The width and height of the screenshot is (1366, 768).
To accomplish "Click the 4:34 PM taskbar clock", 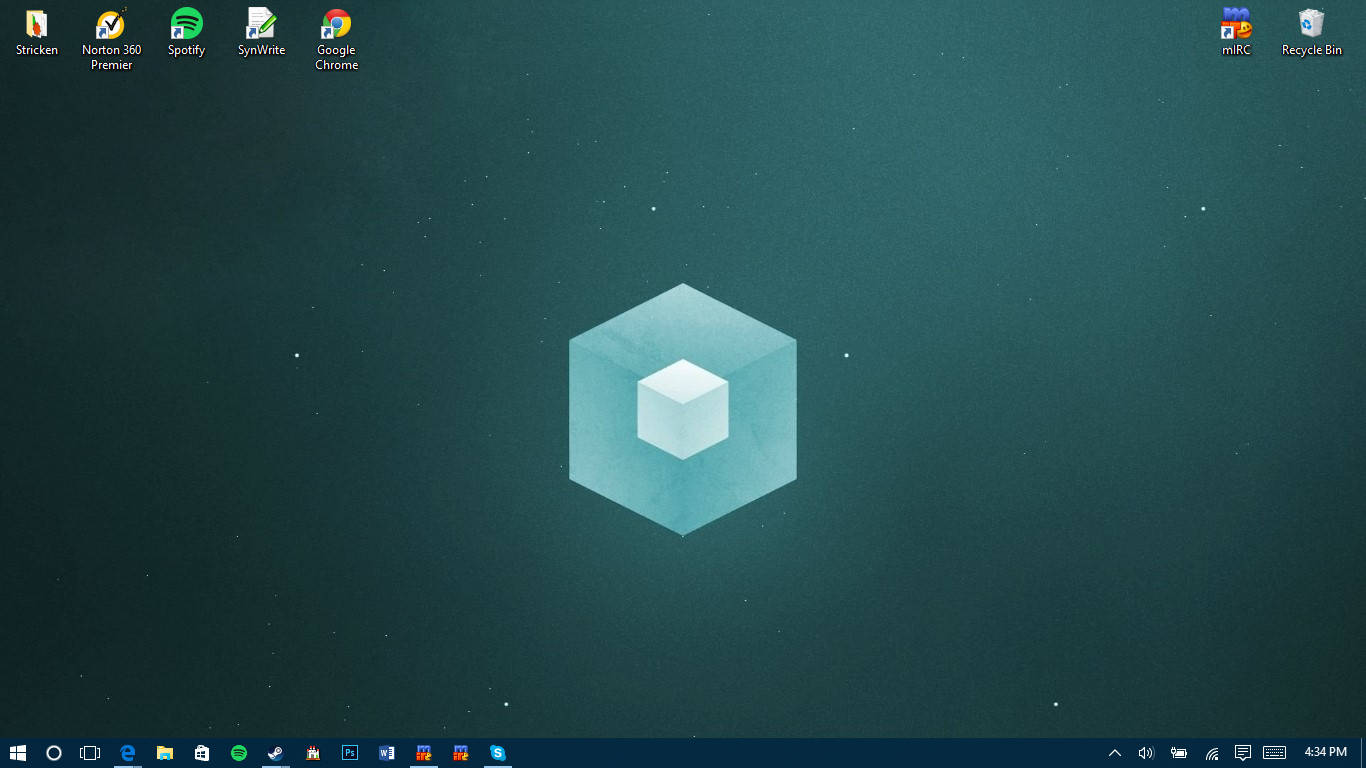I will pos(1326,752).
